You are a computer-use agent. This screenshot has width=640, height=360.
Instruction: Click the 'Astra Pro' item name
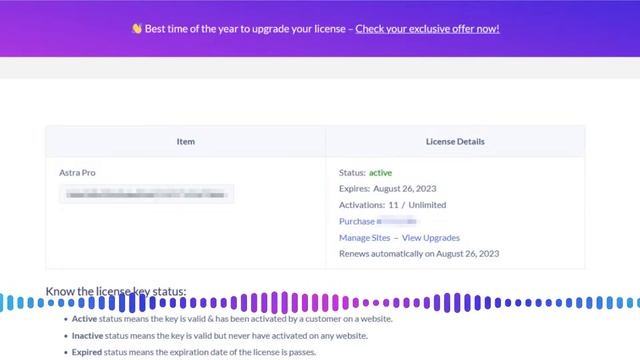coord(77,173)
